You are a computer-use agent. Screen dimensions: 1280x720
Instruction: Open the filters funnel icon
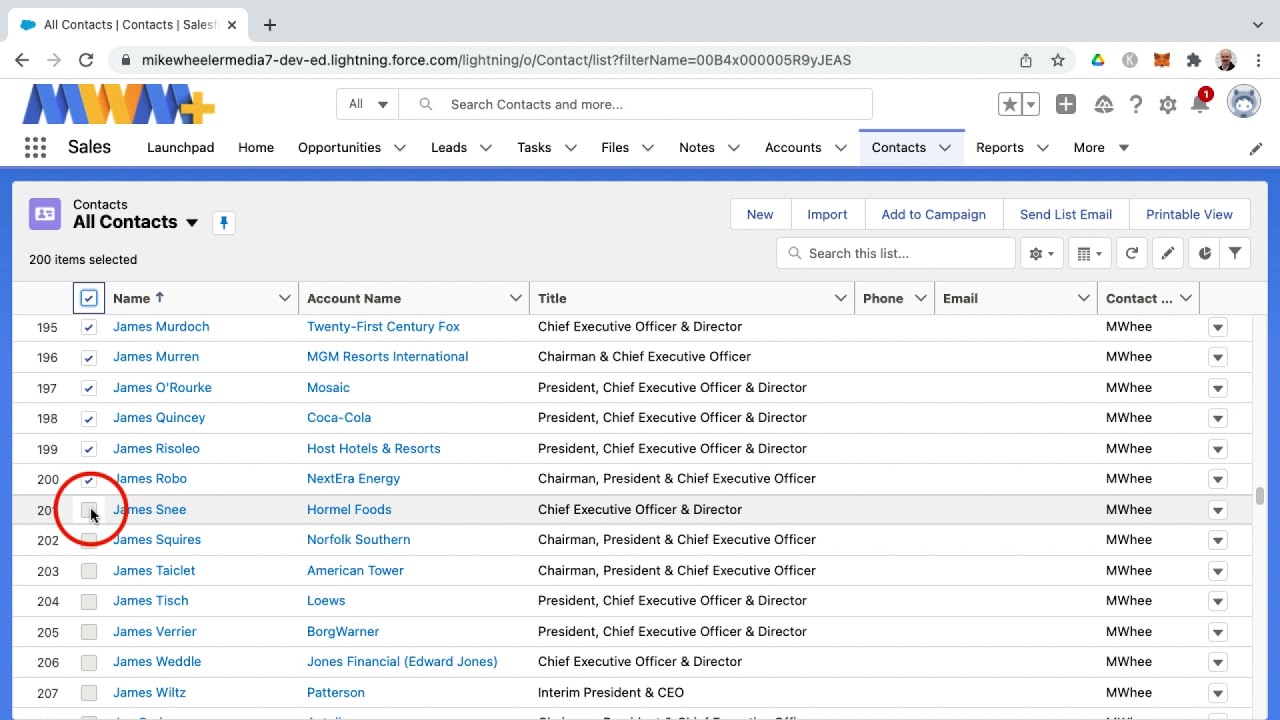coord(1235,254)
